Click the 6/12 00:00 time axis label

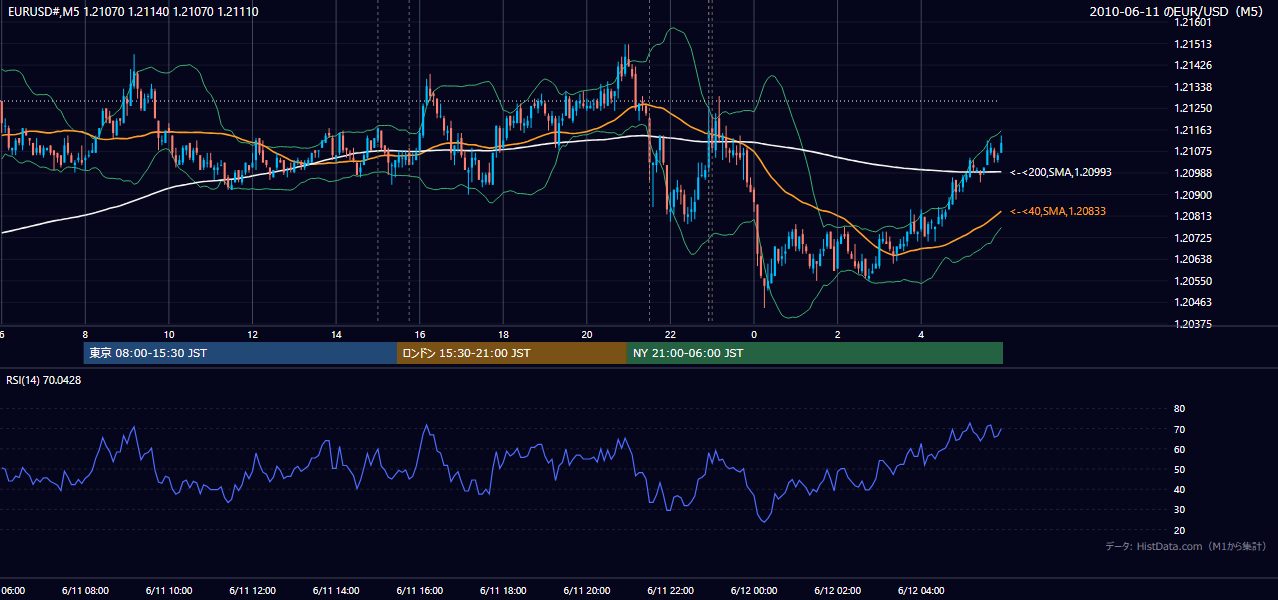pos(754,591)
